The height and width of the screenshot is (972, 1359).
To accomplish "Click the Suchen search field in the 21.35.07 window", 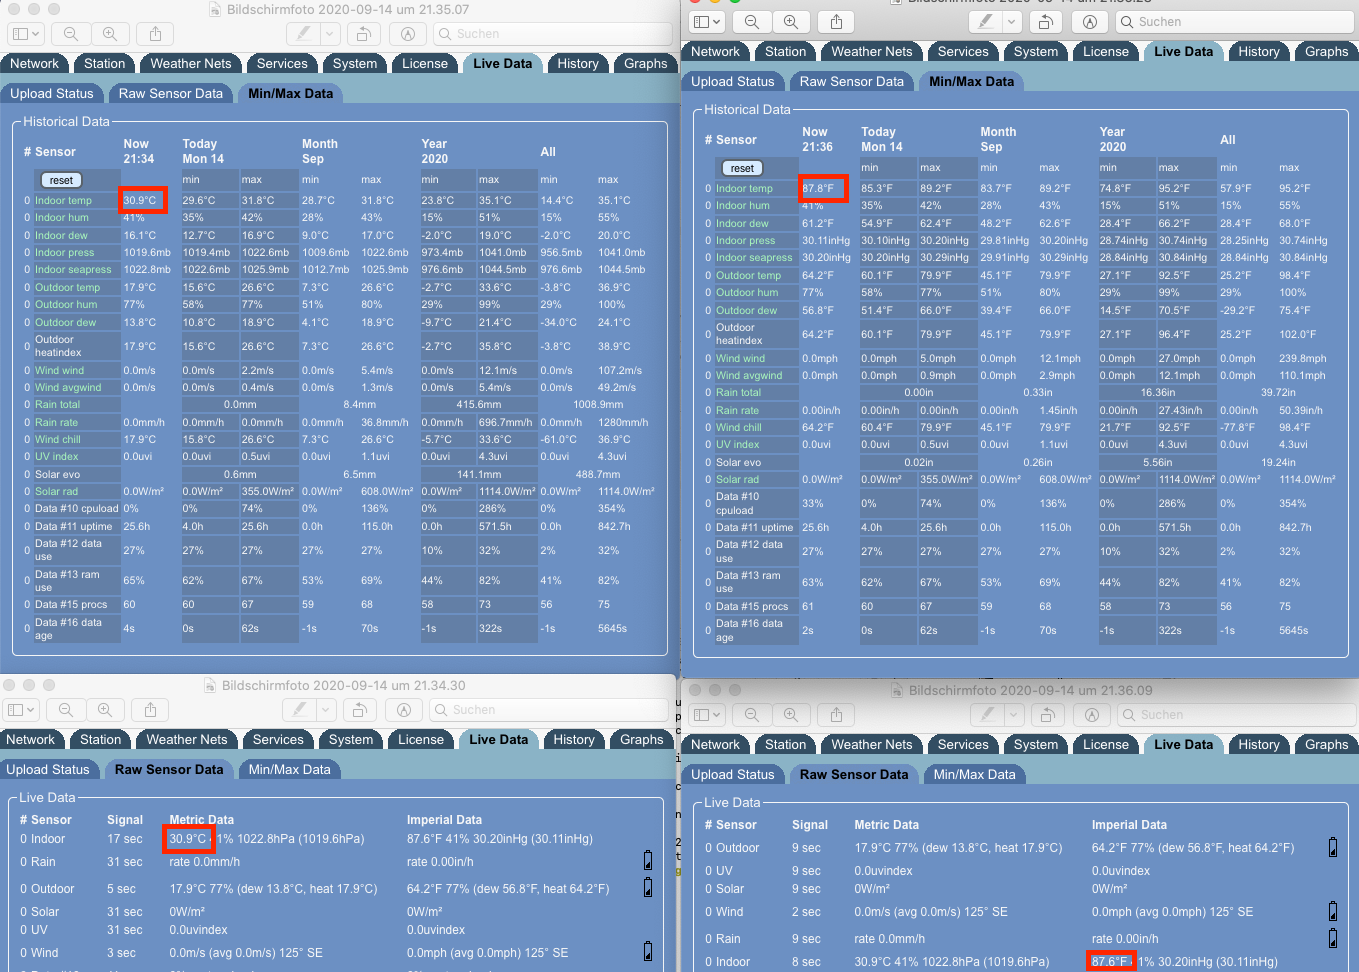I will (x=553, y=33).
